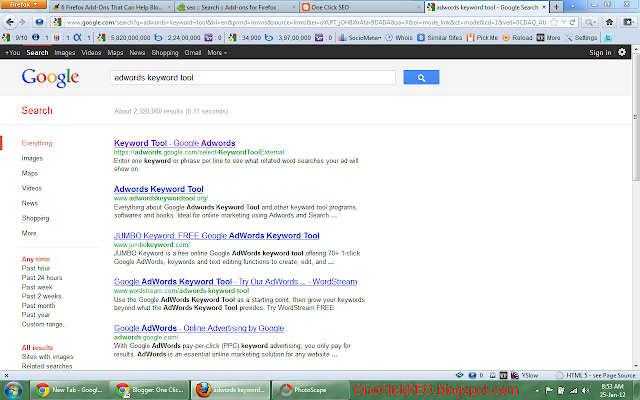Open the SEO toolbar Settings

(x=581, y=38)
